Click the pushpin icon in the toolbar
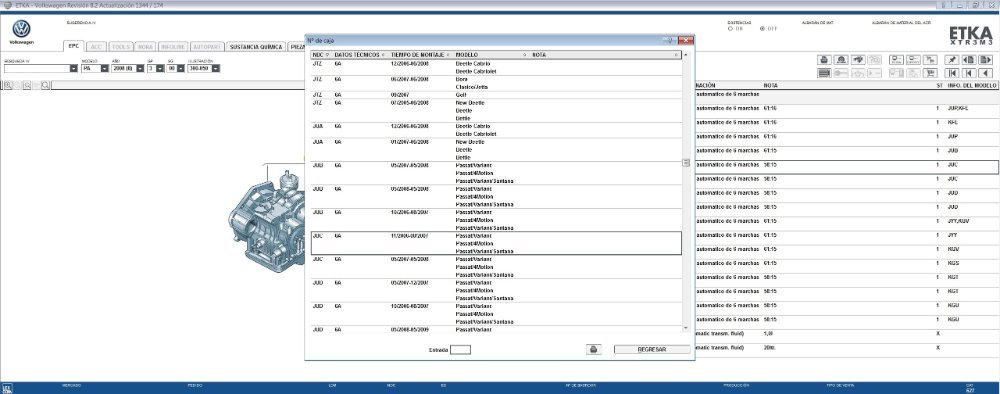The height and width of the screenshot is (394, 1000). coord(952,59)
